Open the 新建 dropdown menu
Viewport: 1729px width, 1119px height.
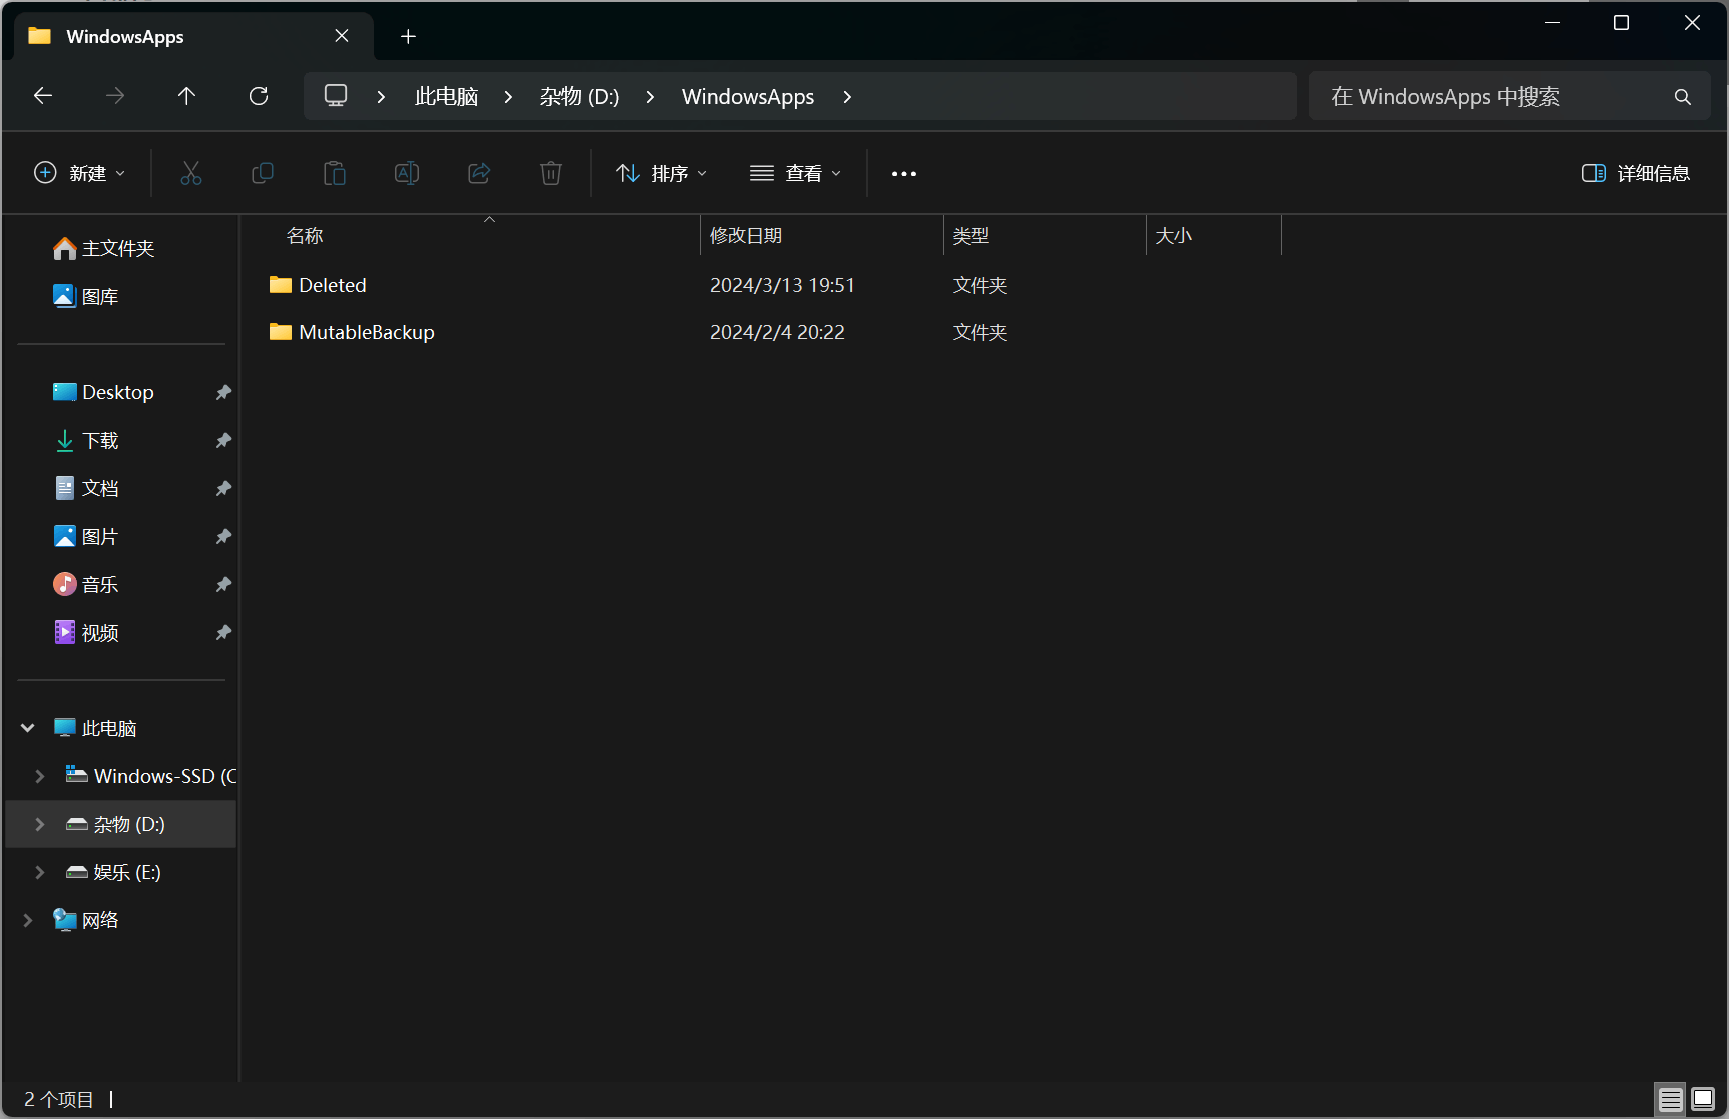coord(80,173)
